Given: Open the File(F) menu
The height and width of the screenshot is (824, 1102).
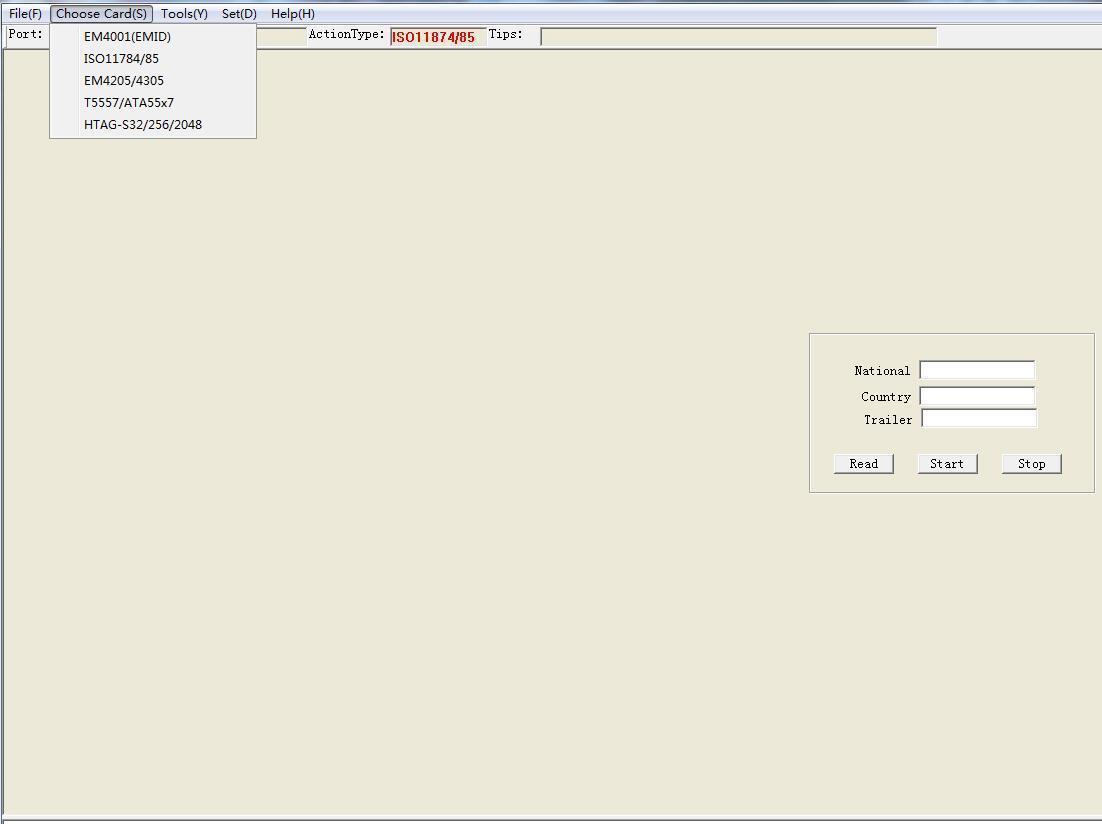Looking at the screenshot, I should click(x=25, y=14).
